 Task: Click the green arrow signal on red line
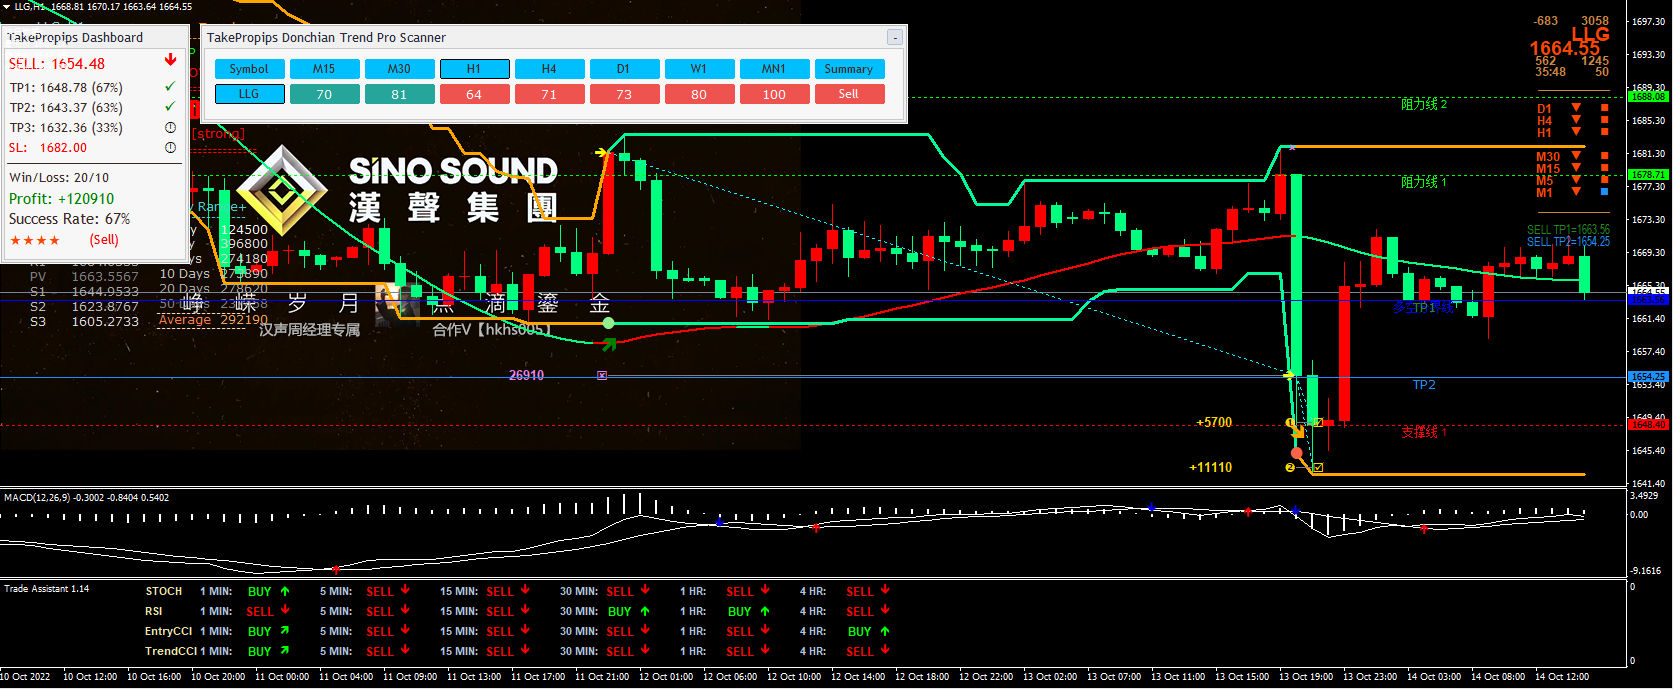coord(609,344)
